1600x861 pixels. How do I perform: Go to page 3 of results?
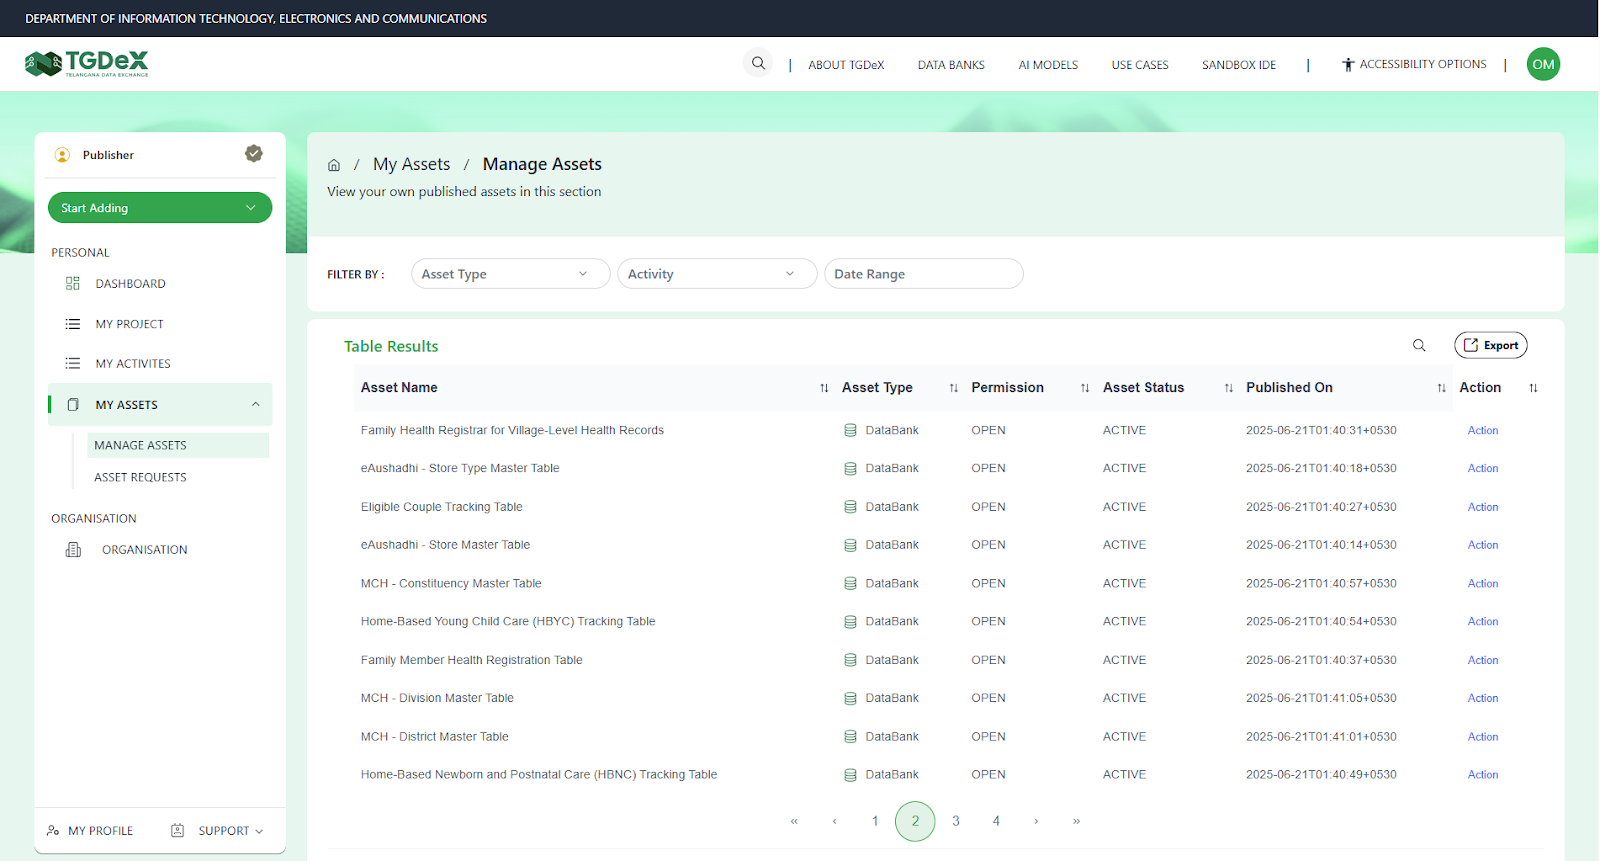956,821
